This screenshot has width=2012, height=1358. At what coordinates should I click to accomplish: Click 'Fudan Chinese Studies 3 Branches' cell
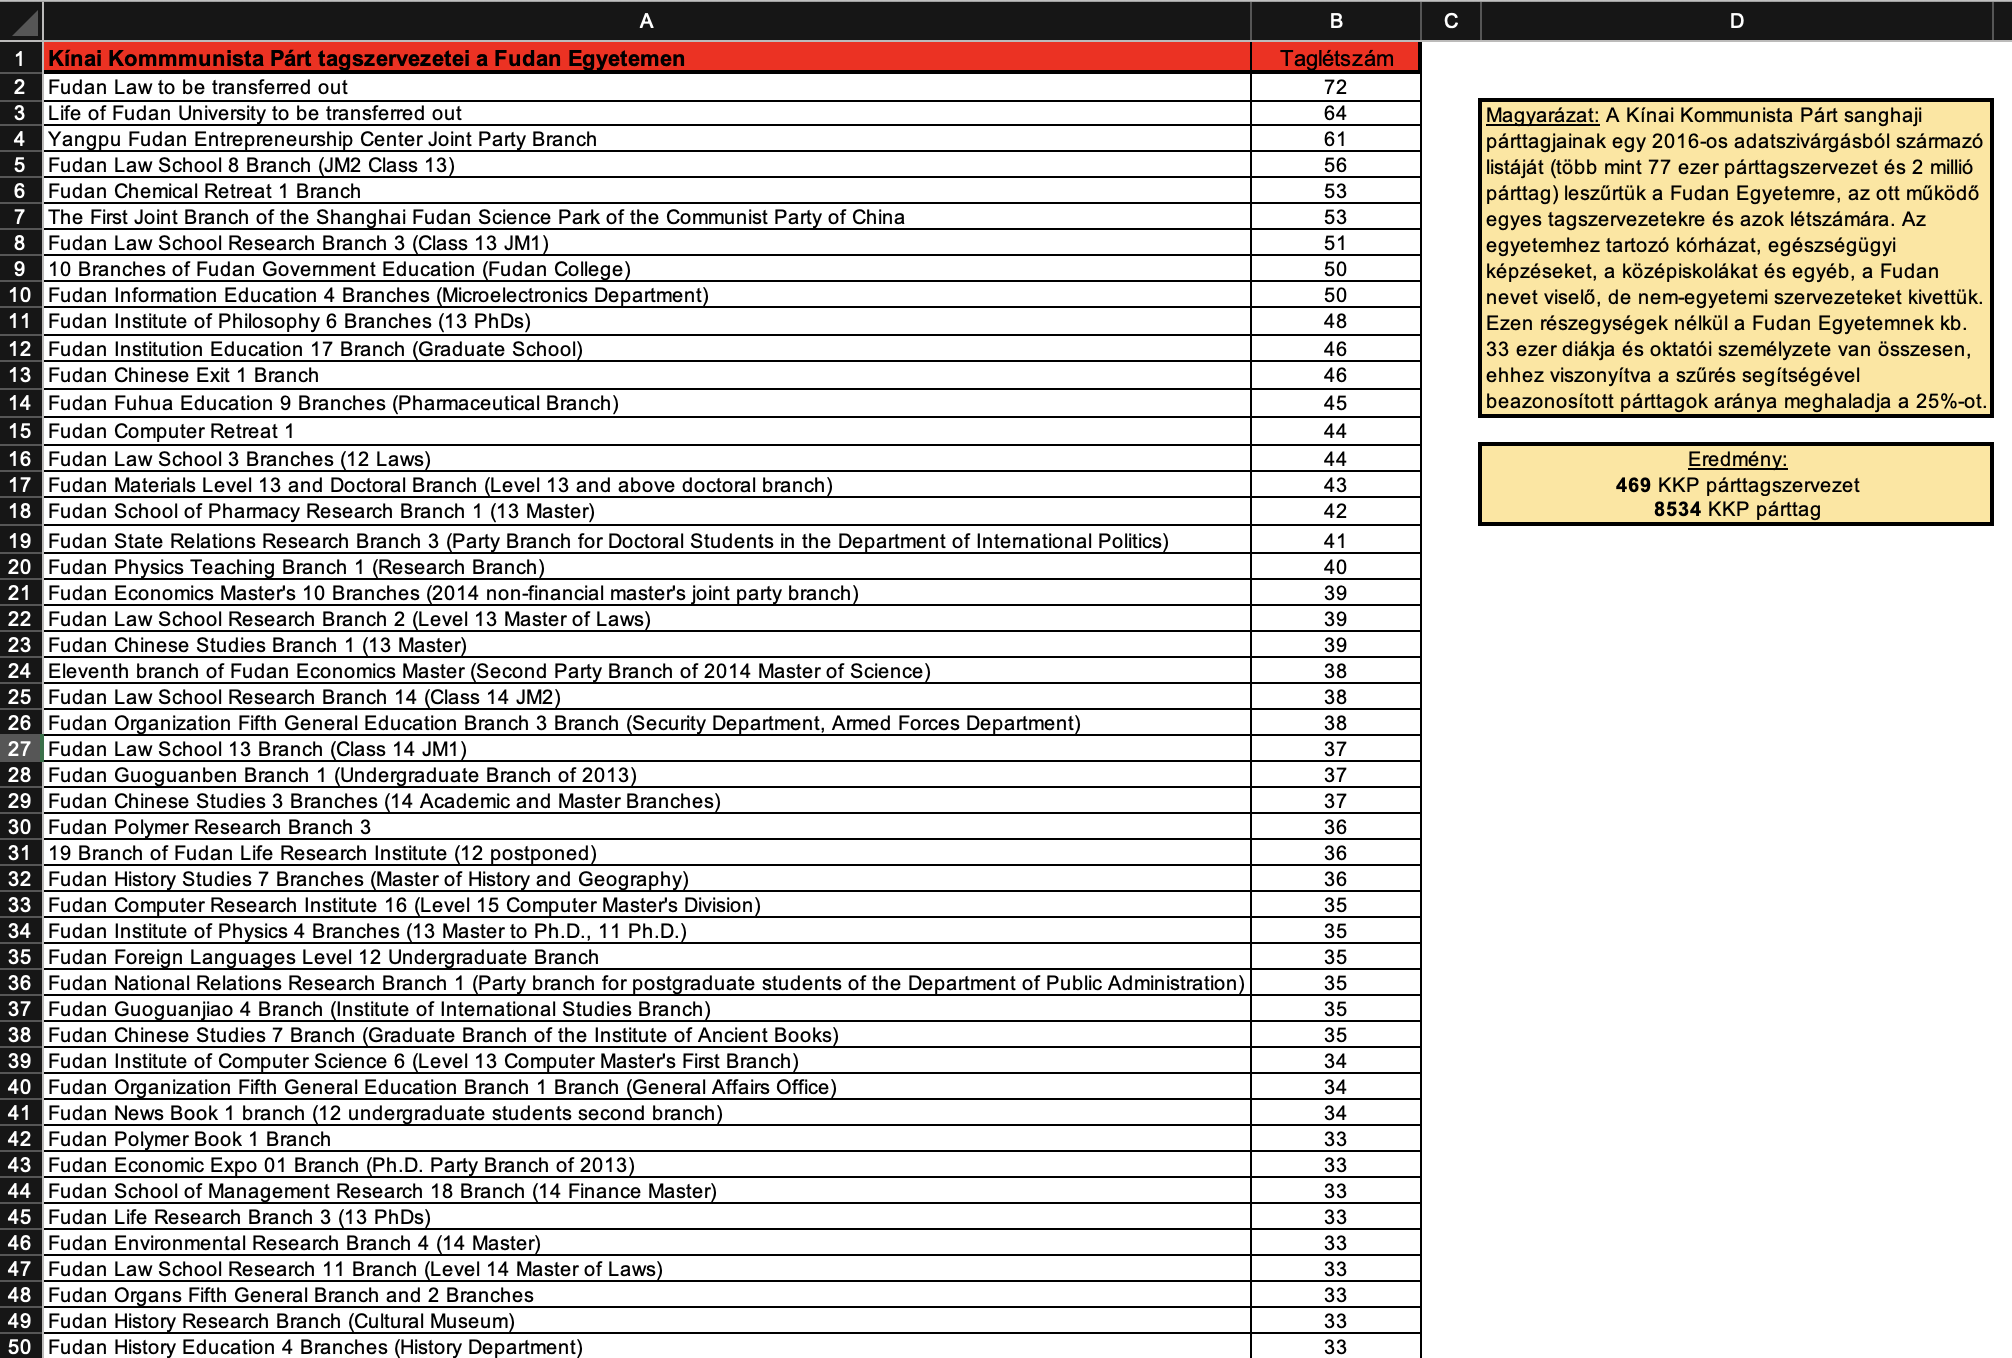pos(647,801)
